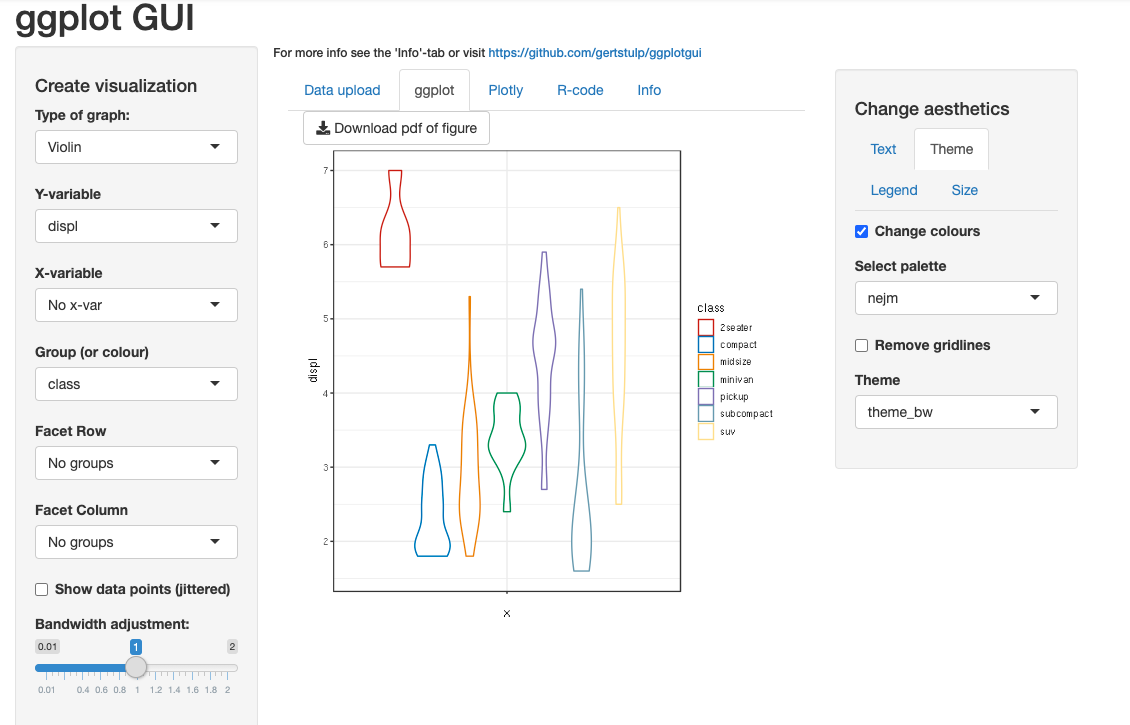The image size is (1130, 725).
Task: Expand the Y-variable displ dropdown
Action: coord(136,226)
